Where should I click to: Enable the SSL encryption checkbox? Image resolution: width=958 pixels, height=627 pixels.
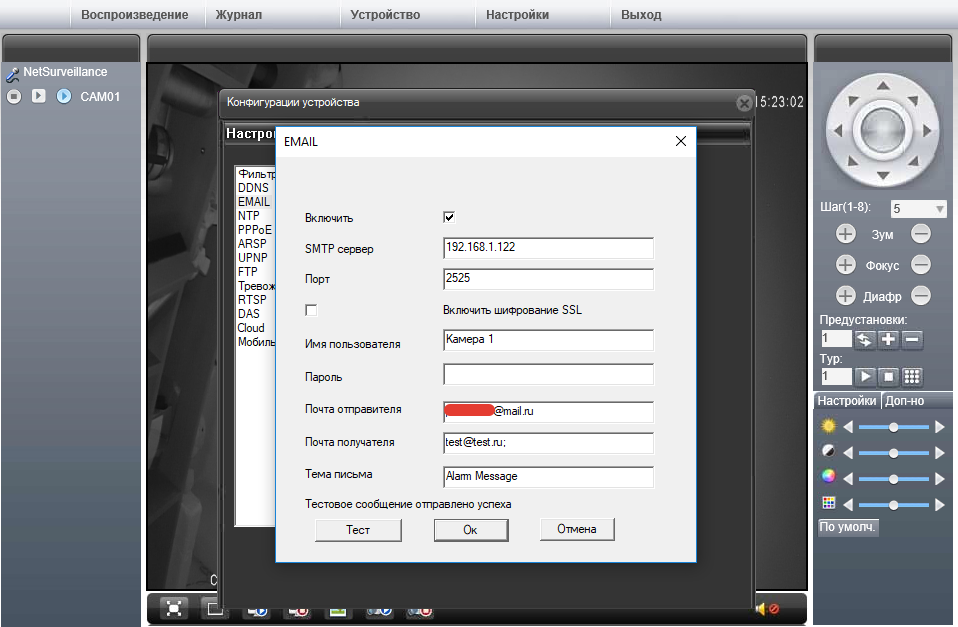311,310
